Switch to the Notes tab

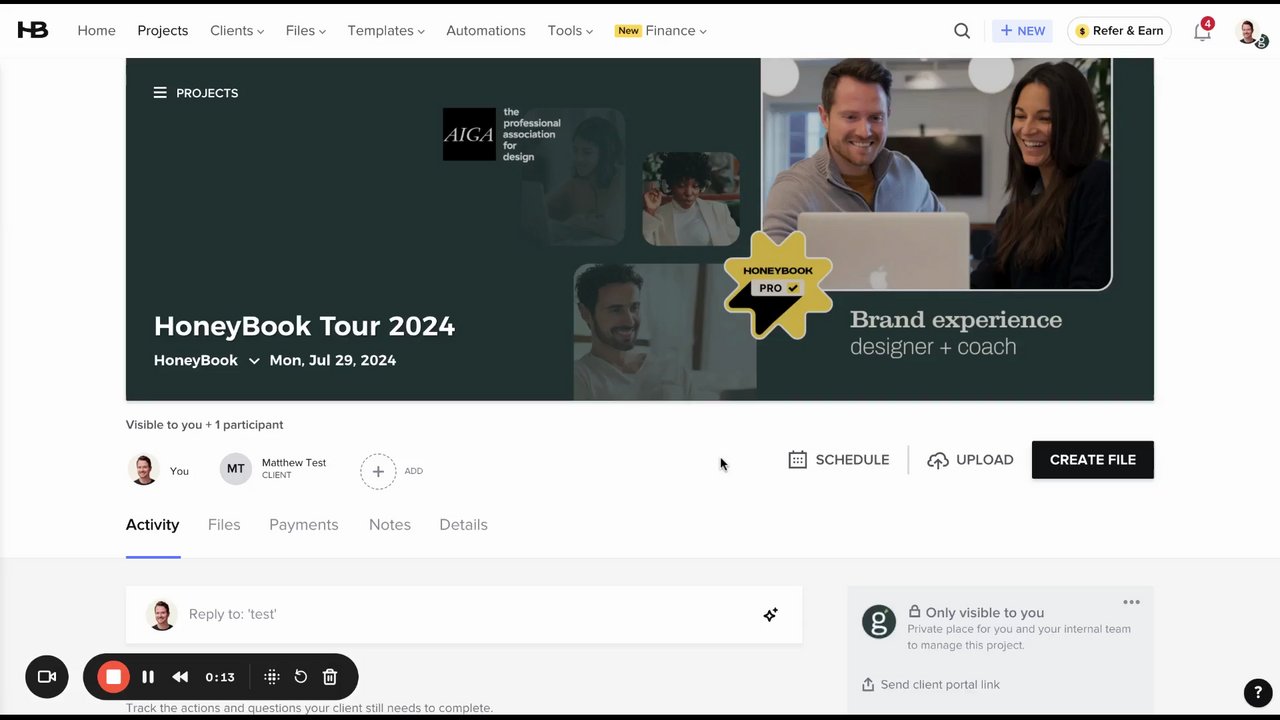390,525
